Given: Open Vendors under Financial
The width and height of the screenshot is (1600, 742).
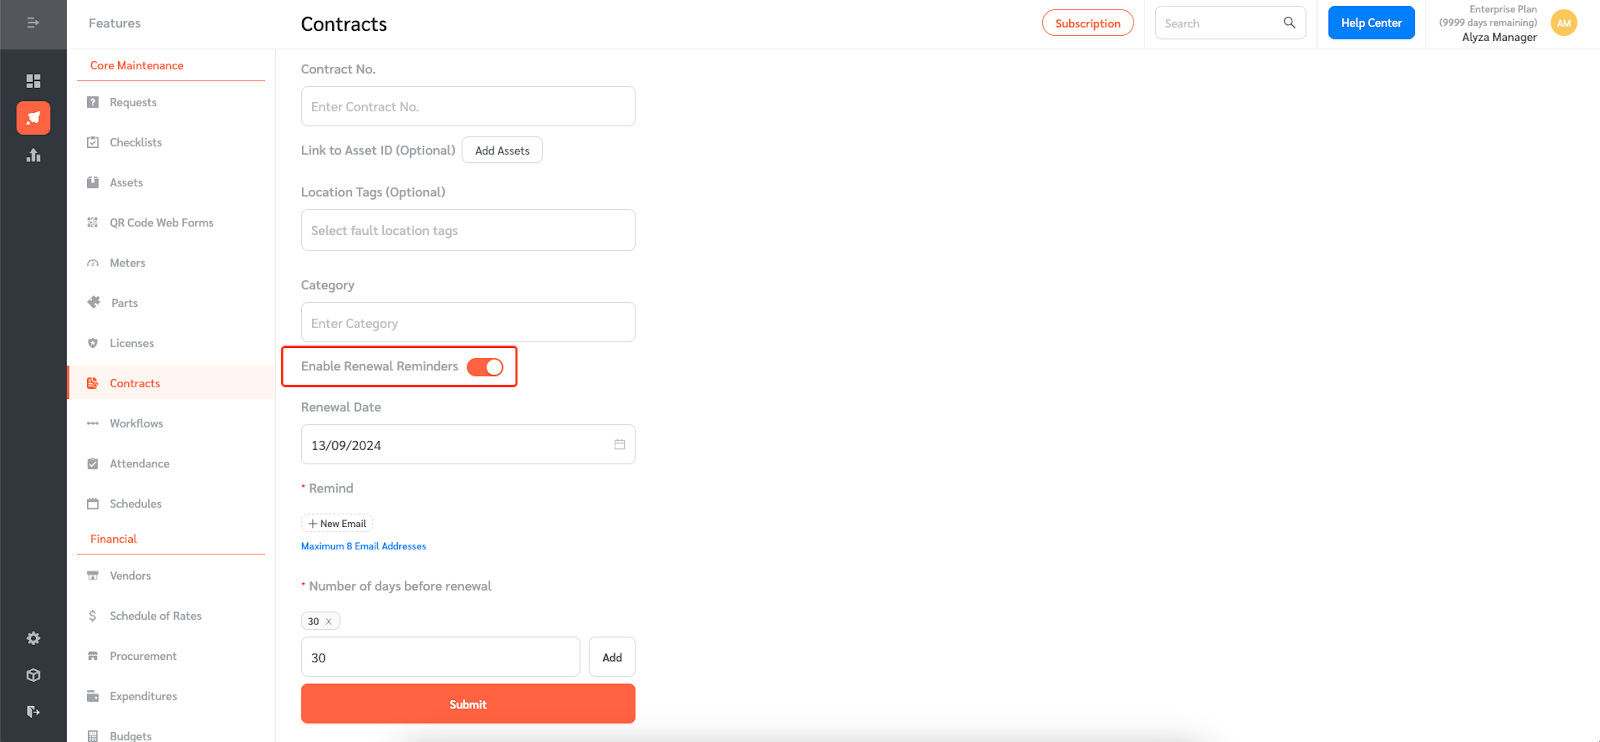Looking at the screenshot, I should [130, 575].
